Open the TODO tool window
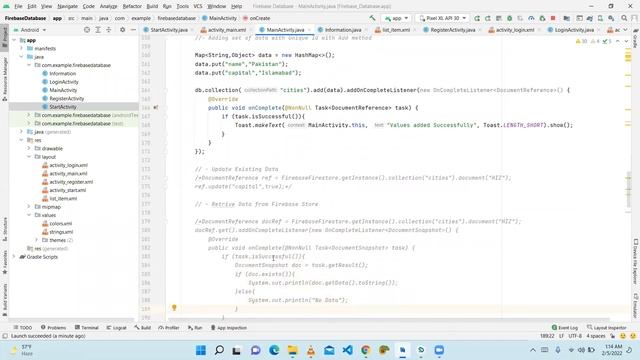This screenshot has width=640, height=360. [23, 327]
